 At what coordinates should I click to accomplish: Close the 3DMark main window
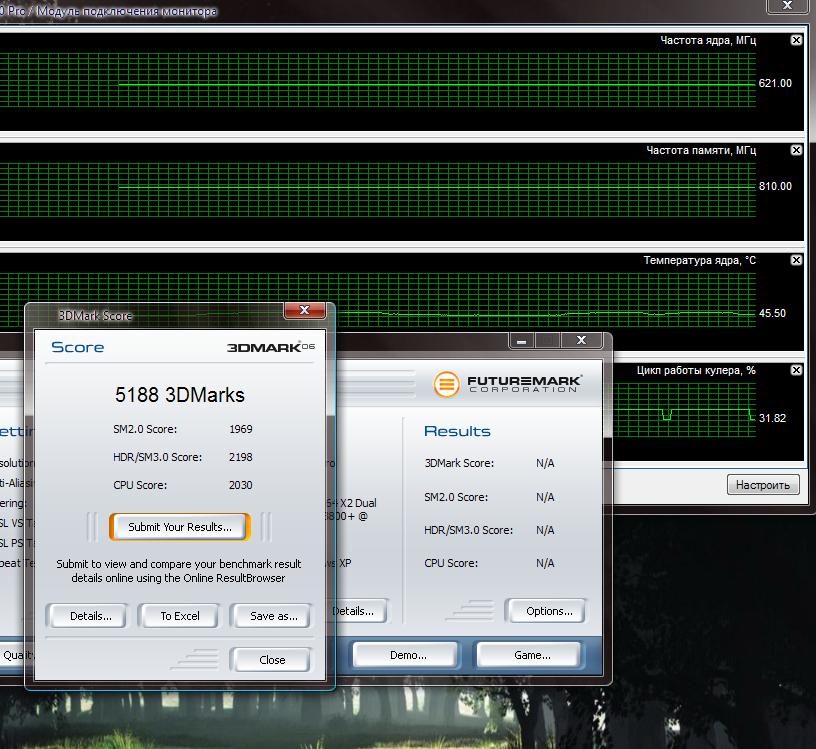click(578, 341)
